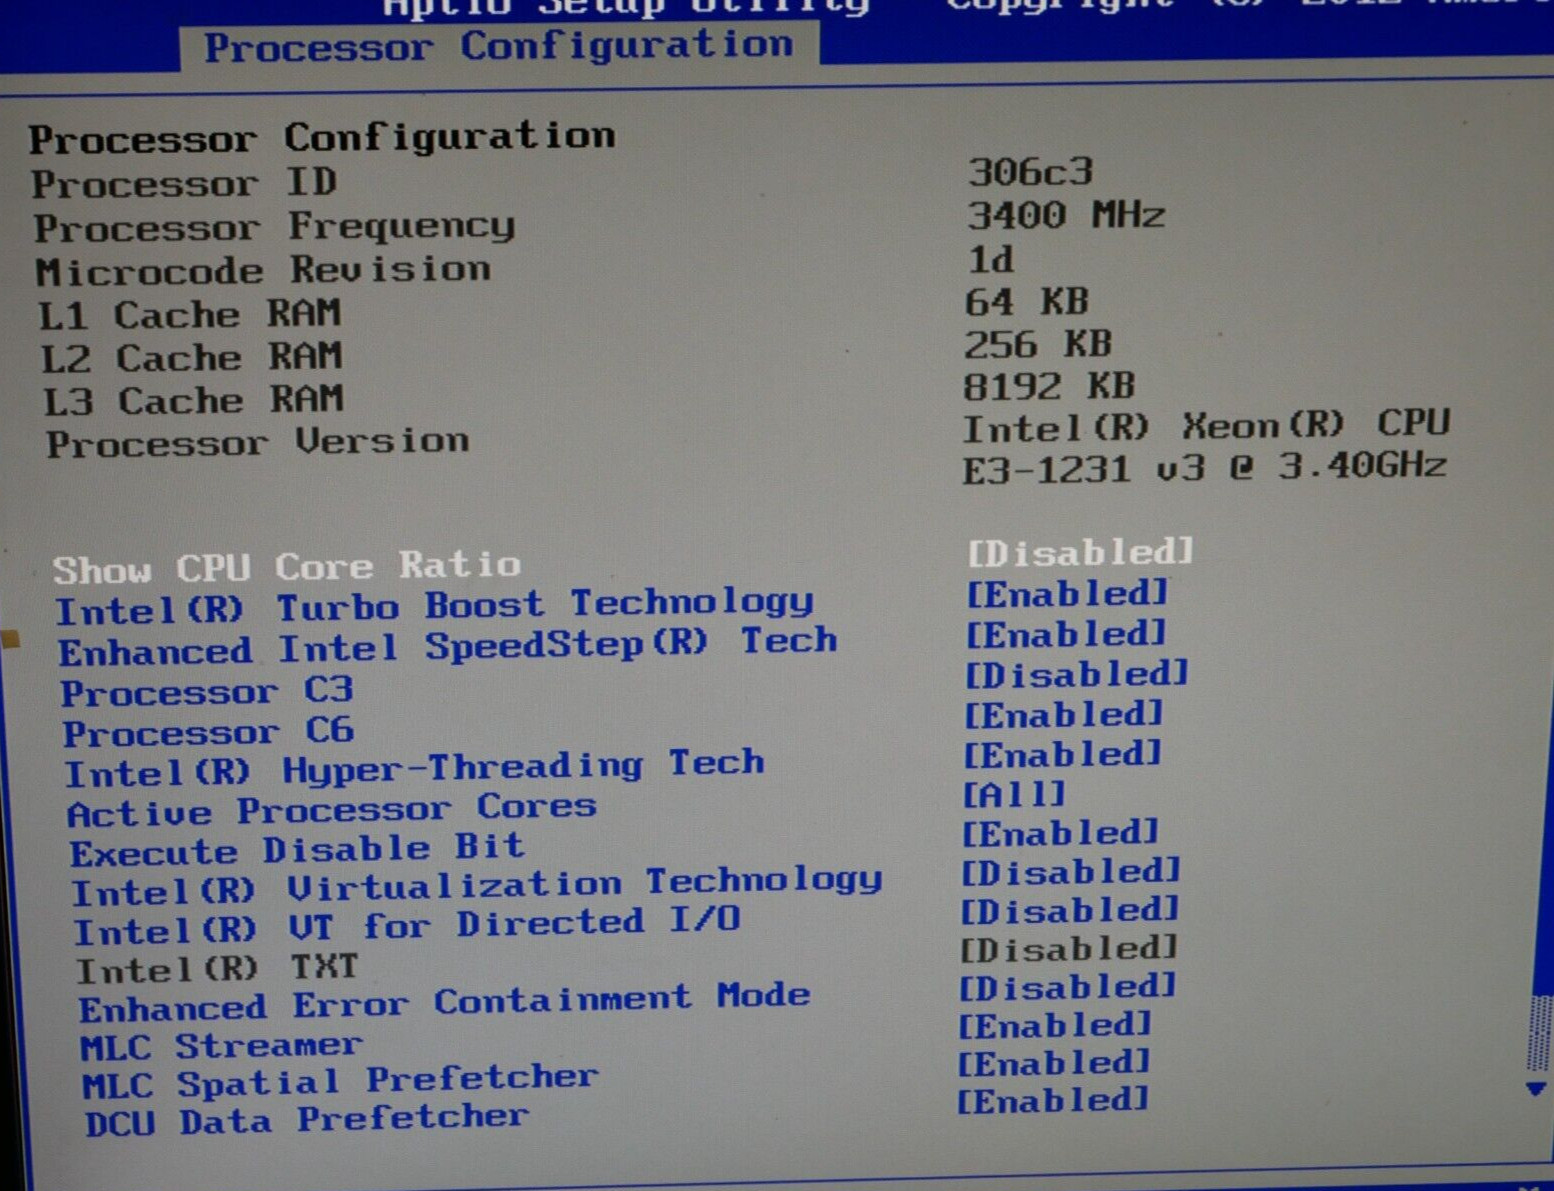Open the [Disabled] value of VT for Directed I/O
Image resolution: width=1554 pixels, height=1191 pixels.
[x=1070, y=910]
